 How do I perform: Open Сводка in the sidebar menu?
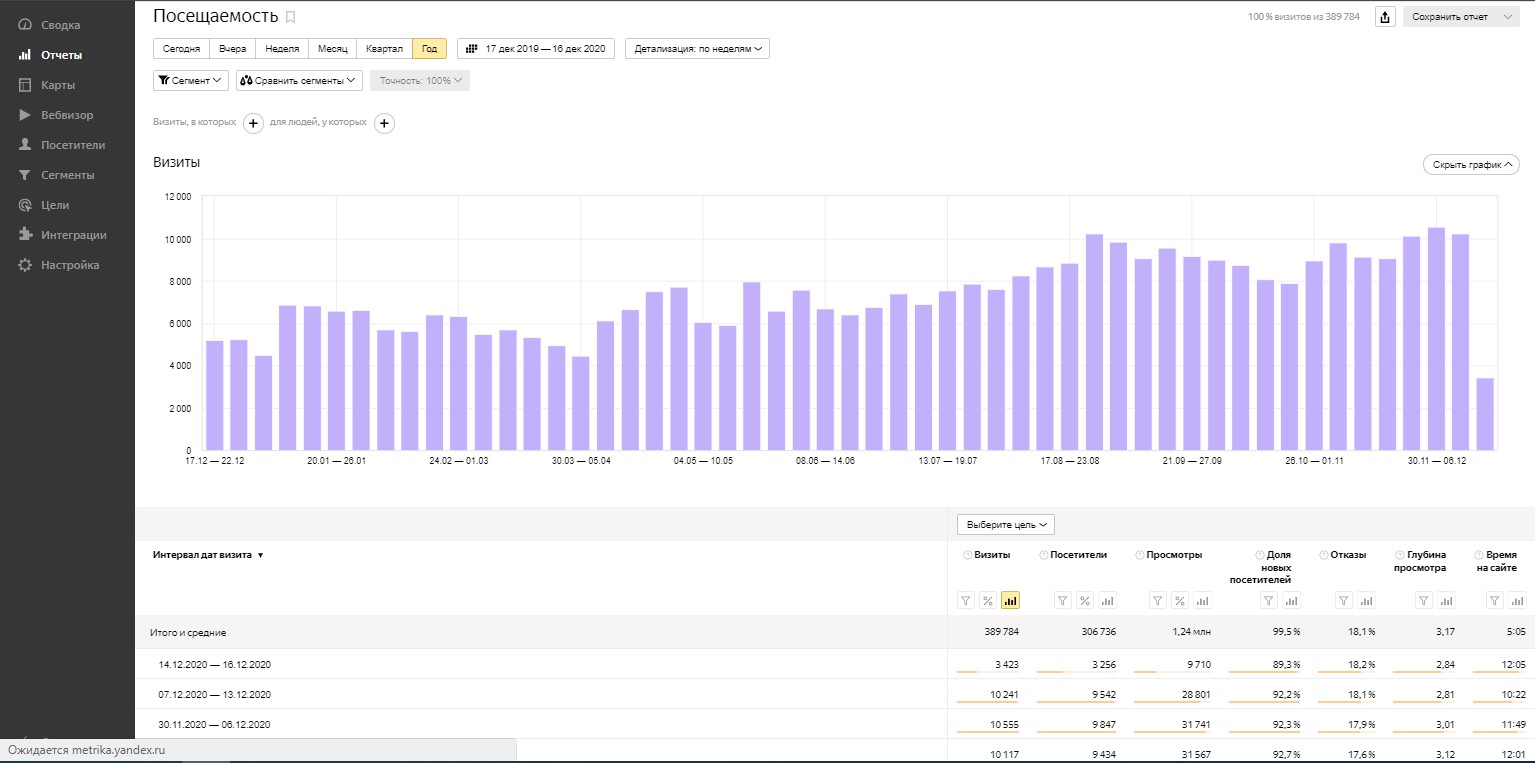tap(60, 25)
